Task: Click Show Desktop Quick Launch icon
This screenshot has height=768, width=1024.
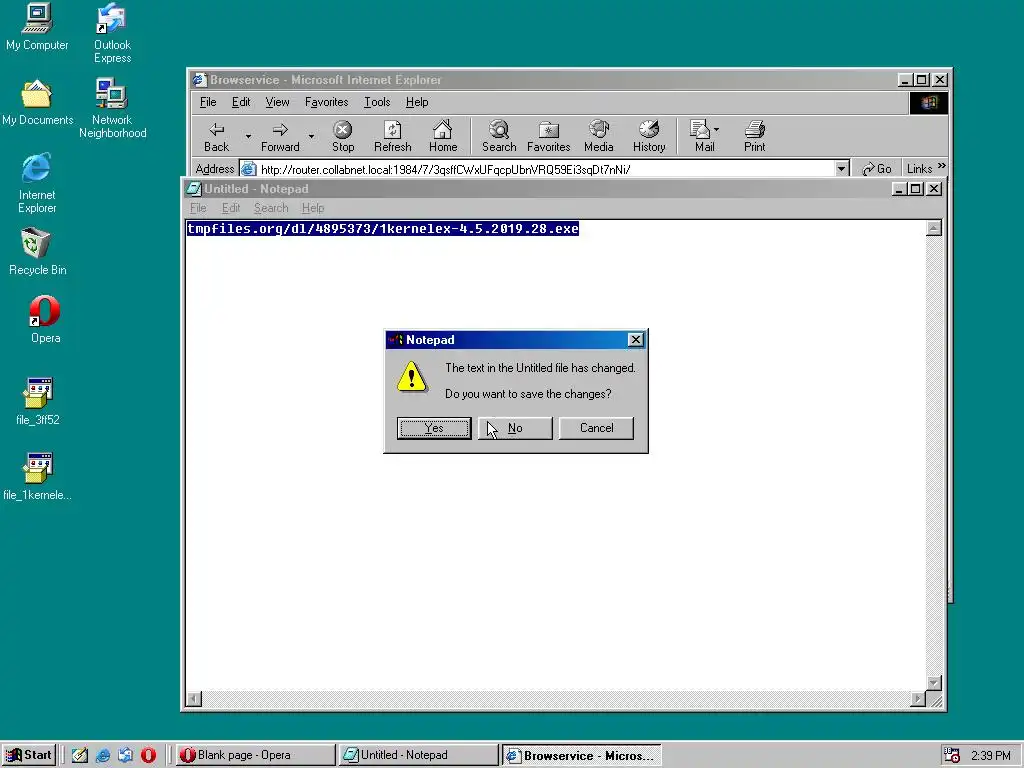Action: click(x=80, y=755)
